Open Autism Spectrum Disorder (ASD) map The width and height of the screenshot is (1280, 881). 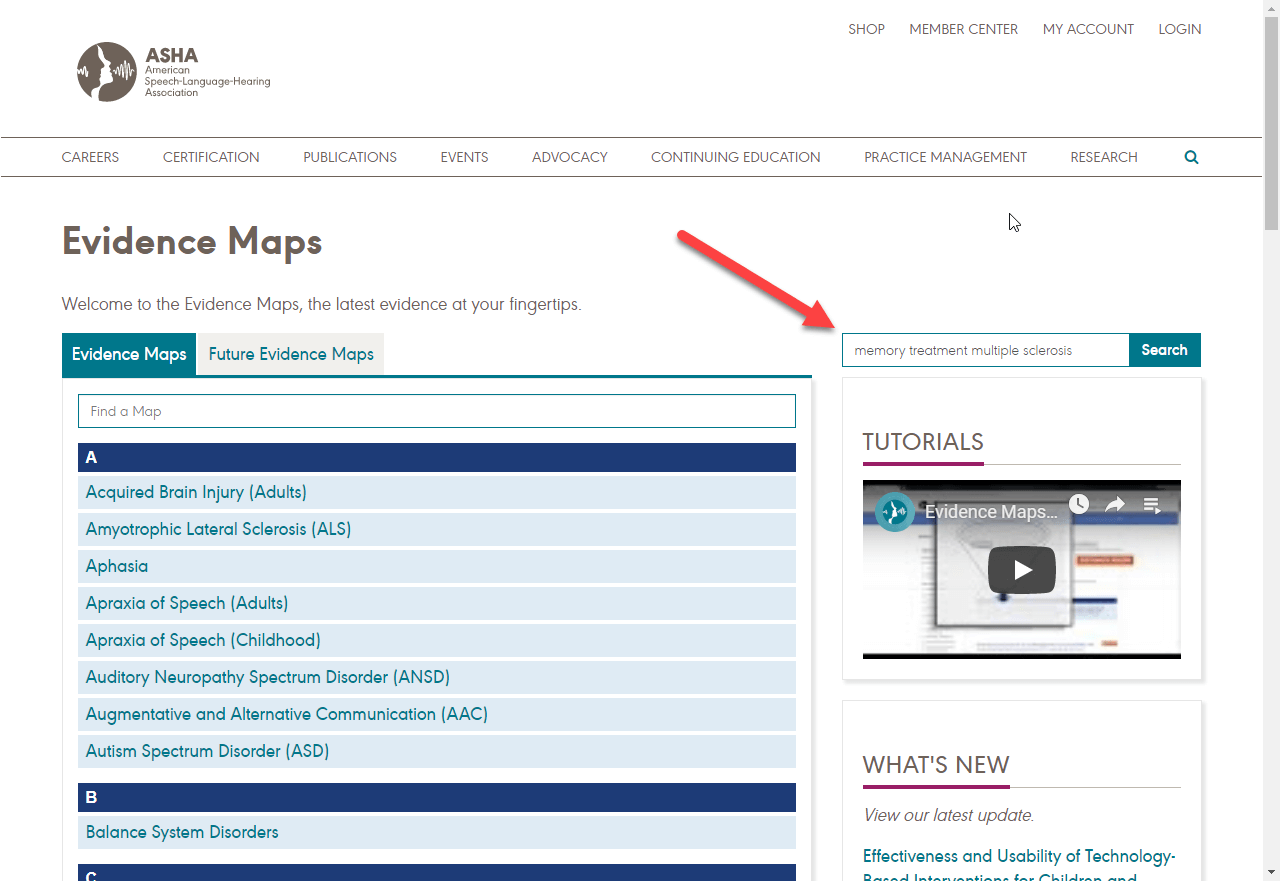tap(207, 751)
